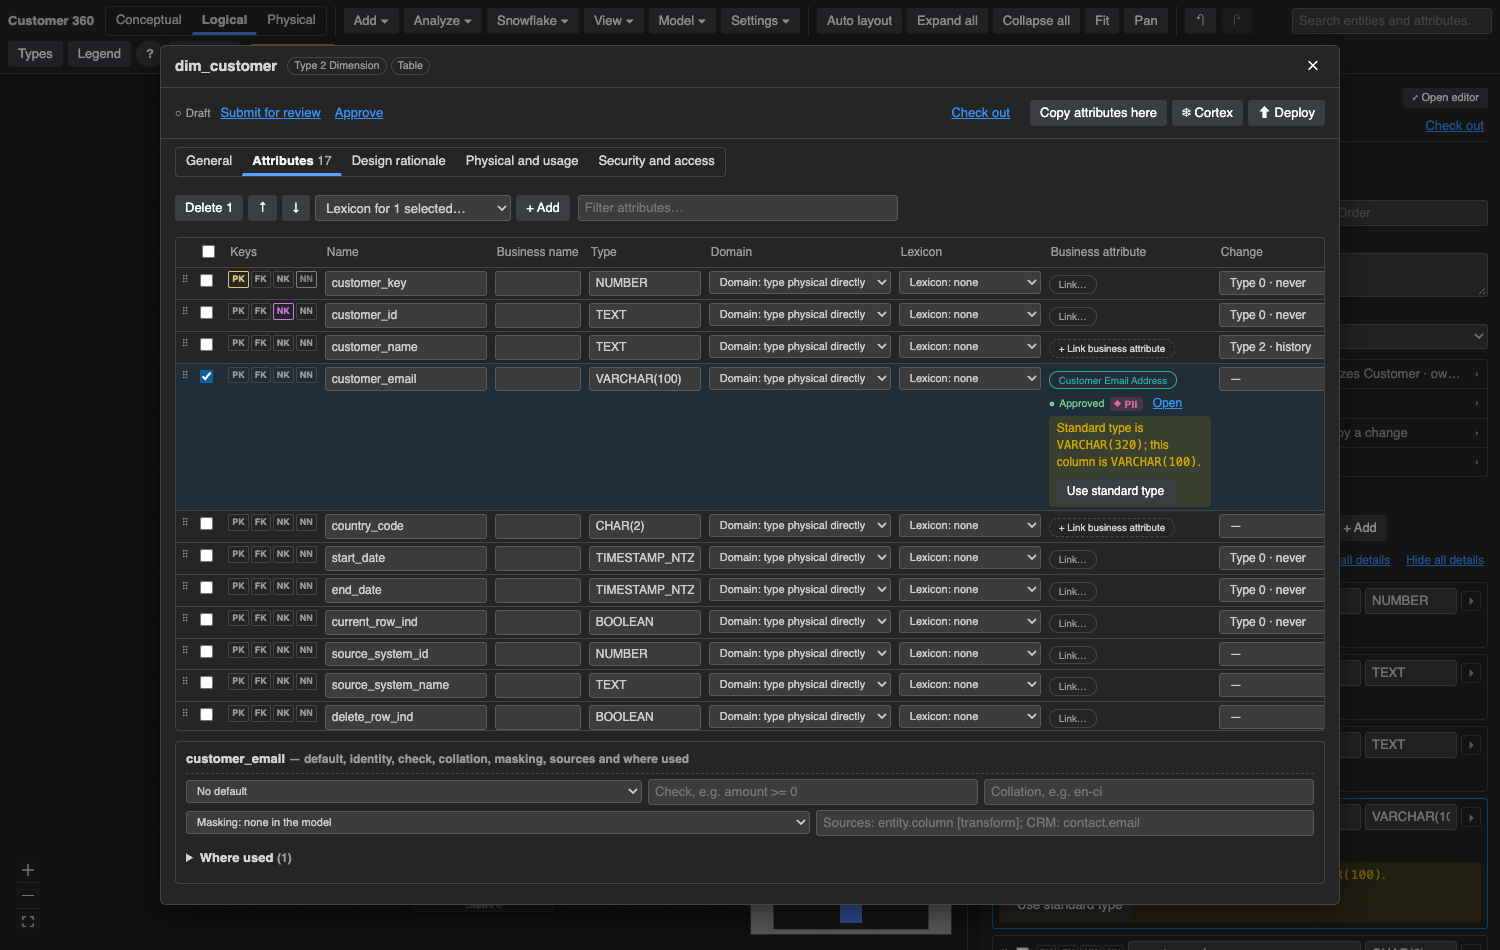Screen dimensions: 1500x950
Task: Open the Cortex snowflake button
Action: coord(1207,113)
